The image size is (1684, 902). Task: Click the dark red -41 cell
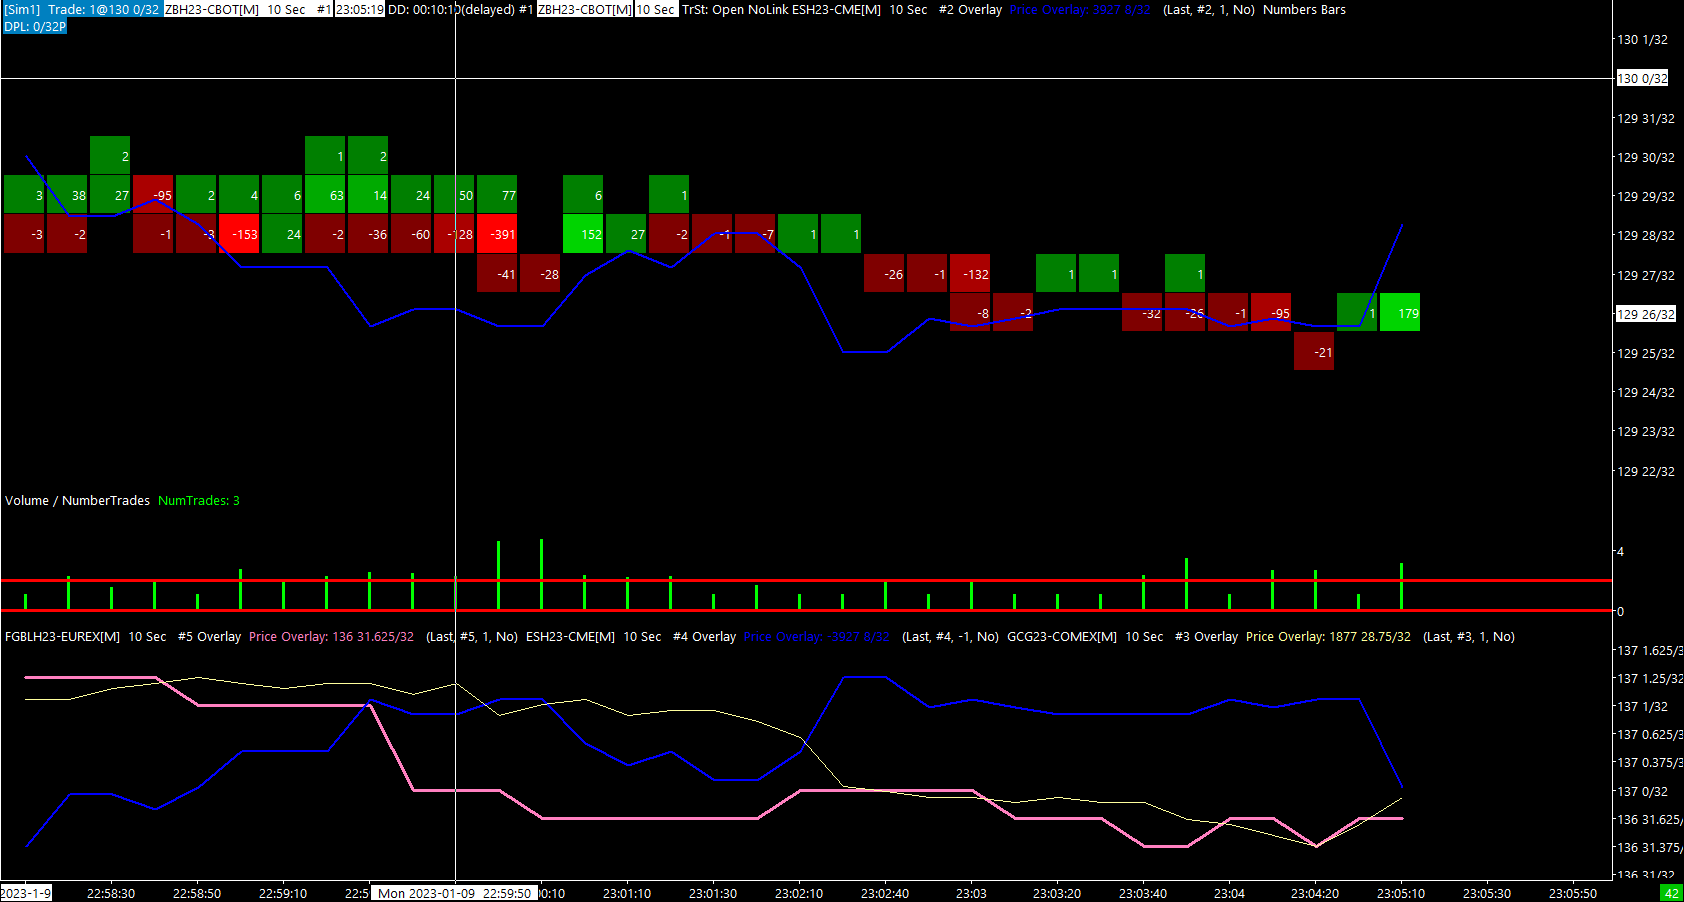point(497,274)
